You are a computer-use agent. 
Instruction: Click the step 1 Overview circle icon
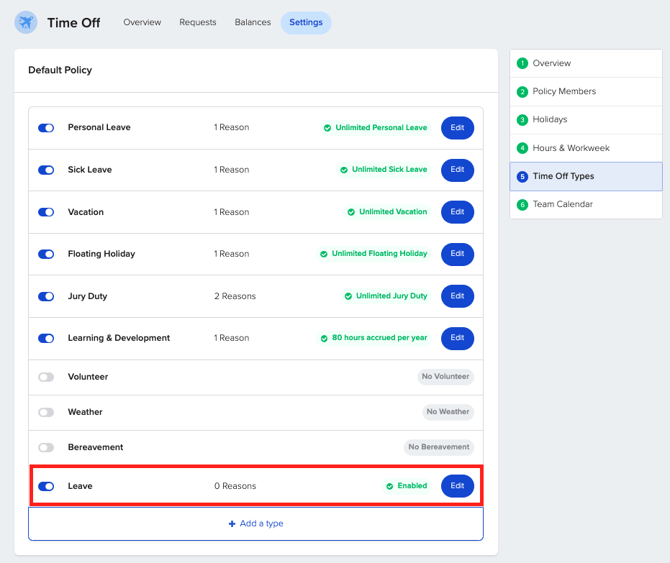[x=522, y=63]
